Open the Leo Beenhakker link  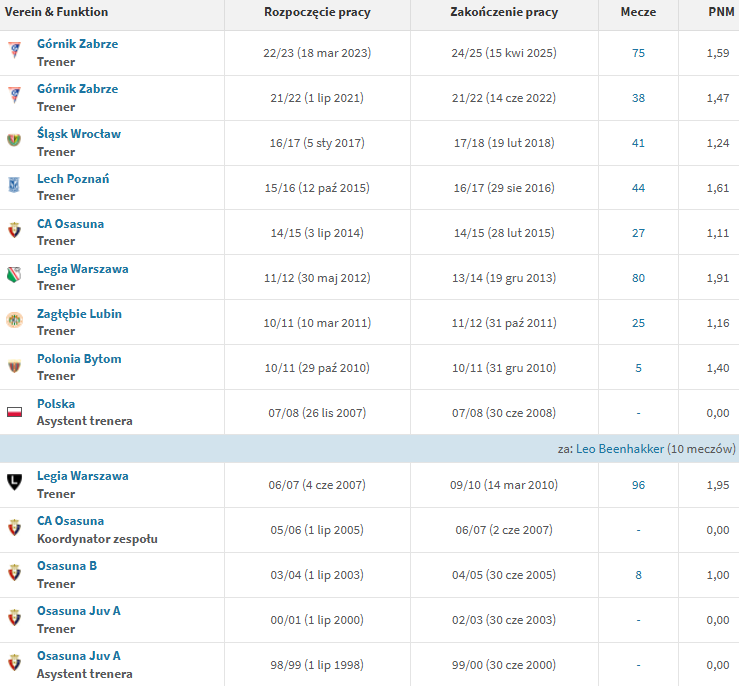point(620,449)
